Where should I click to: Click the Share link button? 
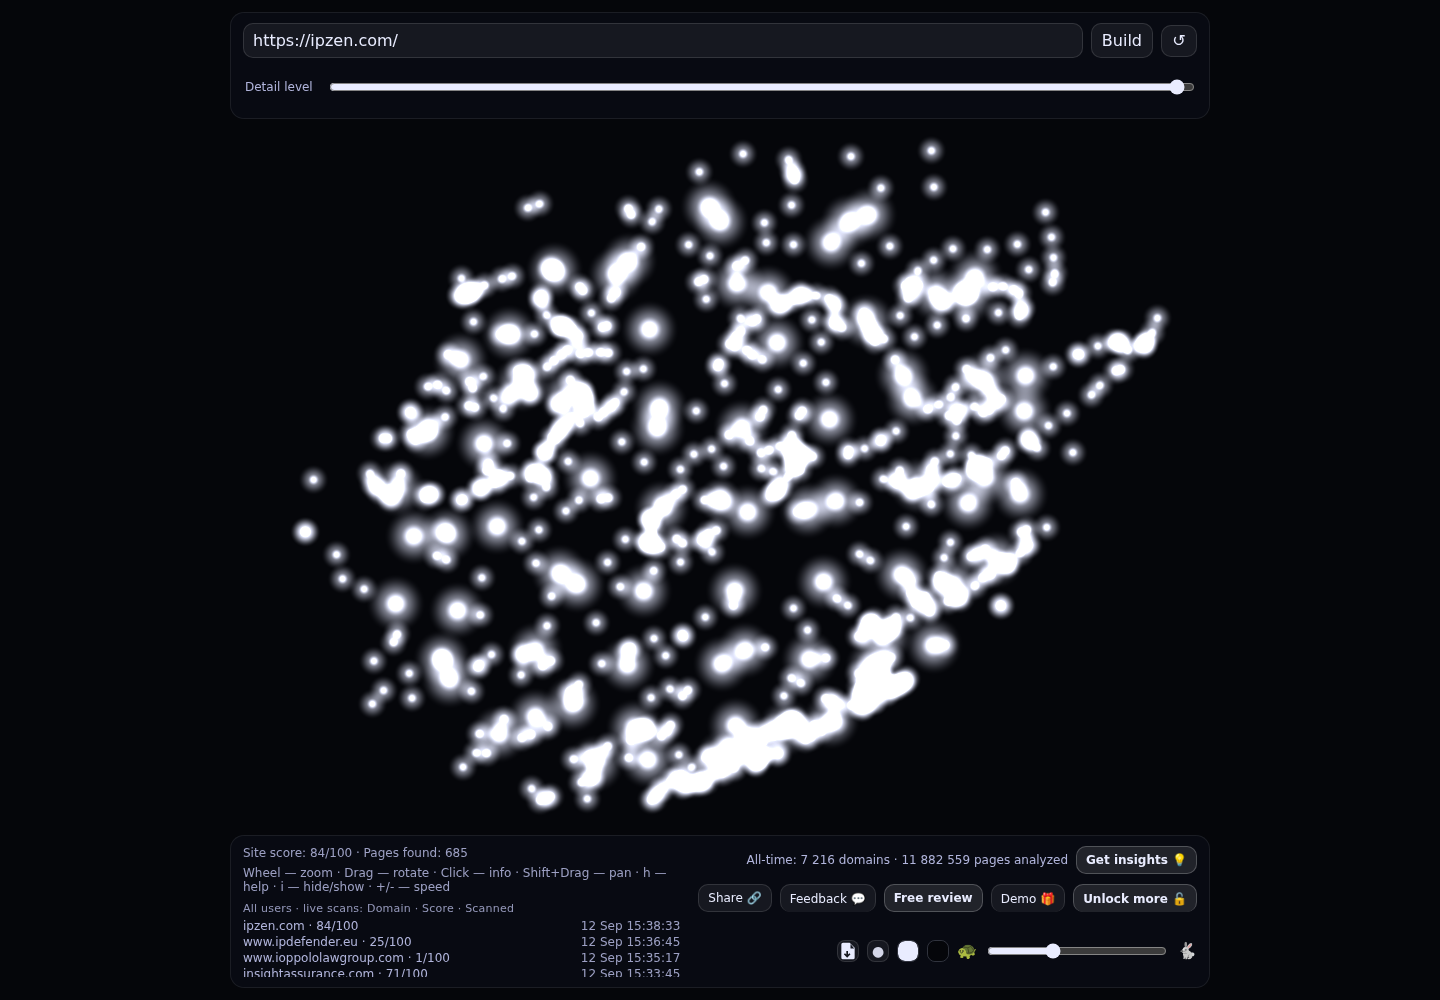click(735, 898)
